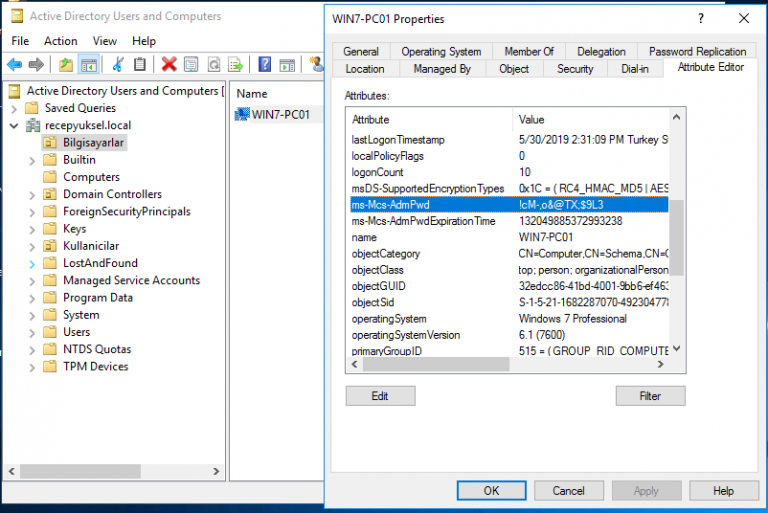Expand the Saved Queries node
The height and width of the screenshot is (513, 768).
14,108
